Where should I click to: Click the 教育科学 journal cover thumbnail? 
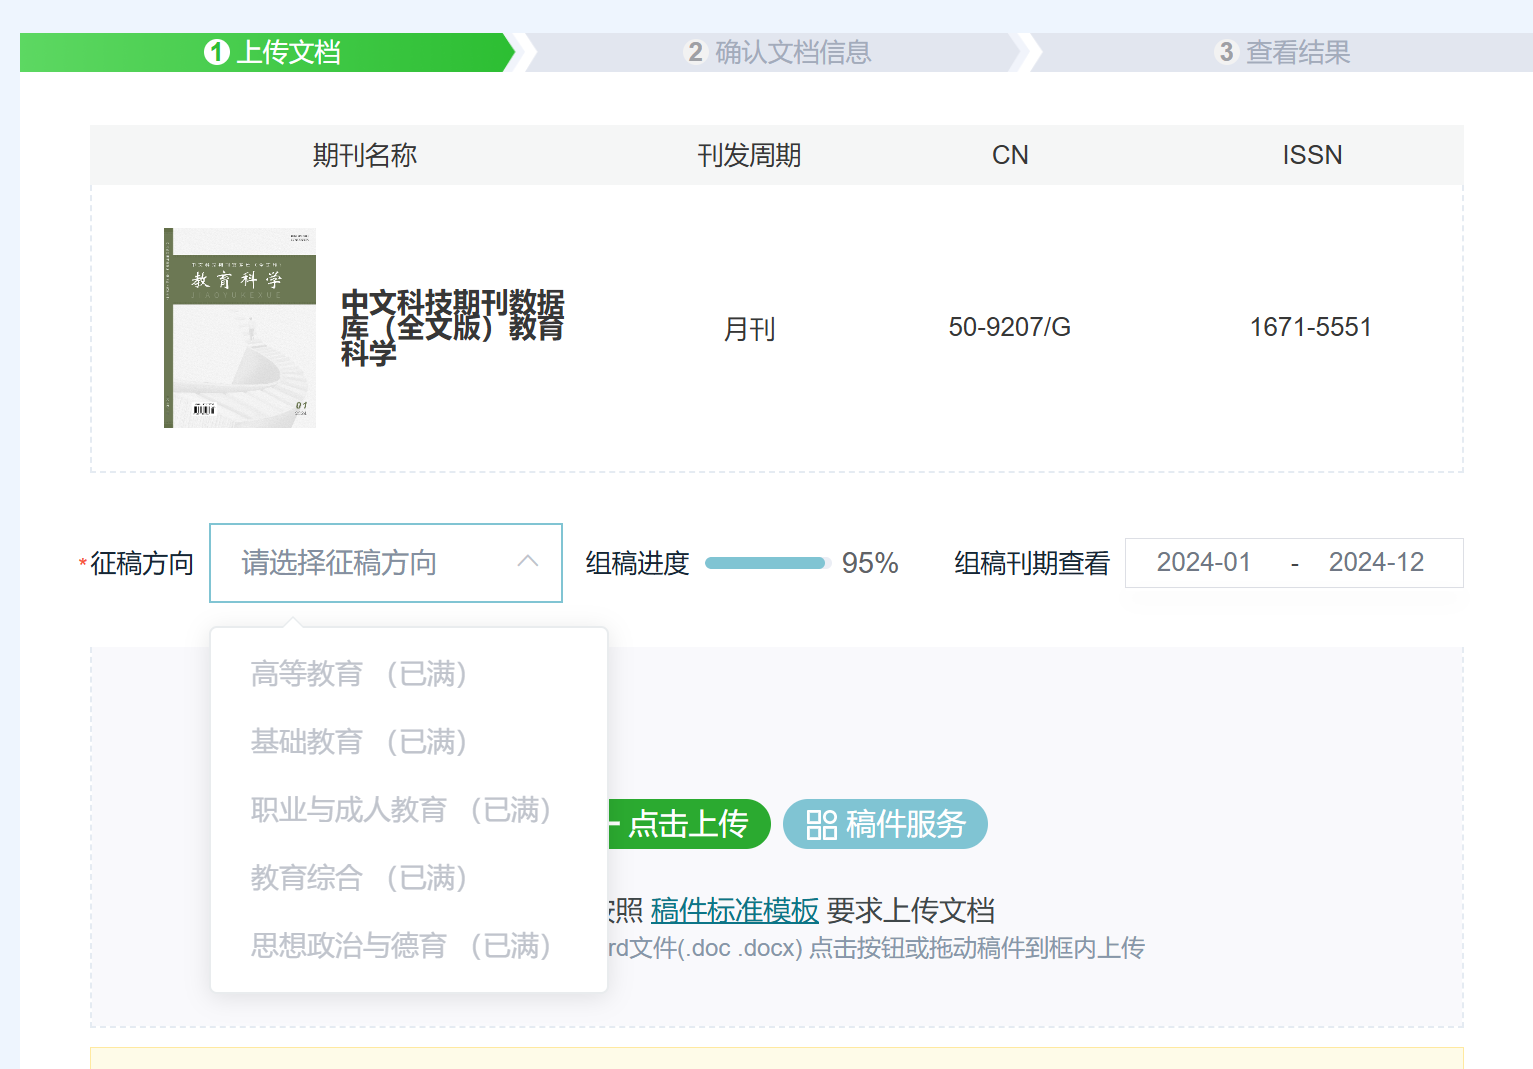pyautogui.click(x=240, y=328)
